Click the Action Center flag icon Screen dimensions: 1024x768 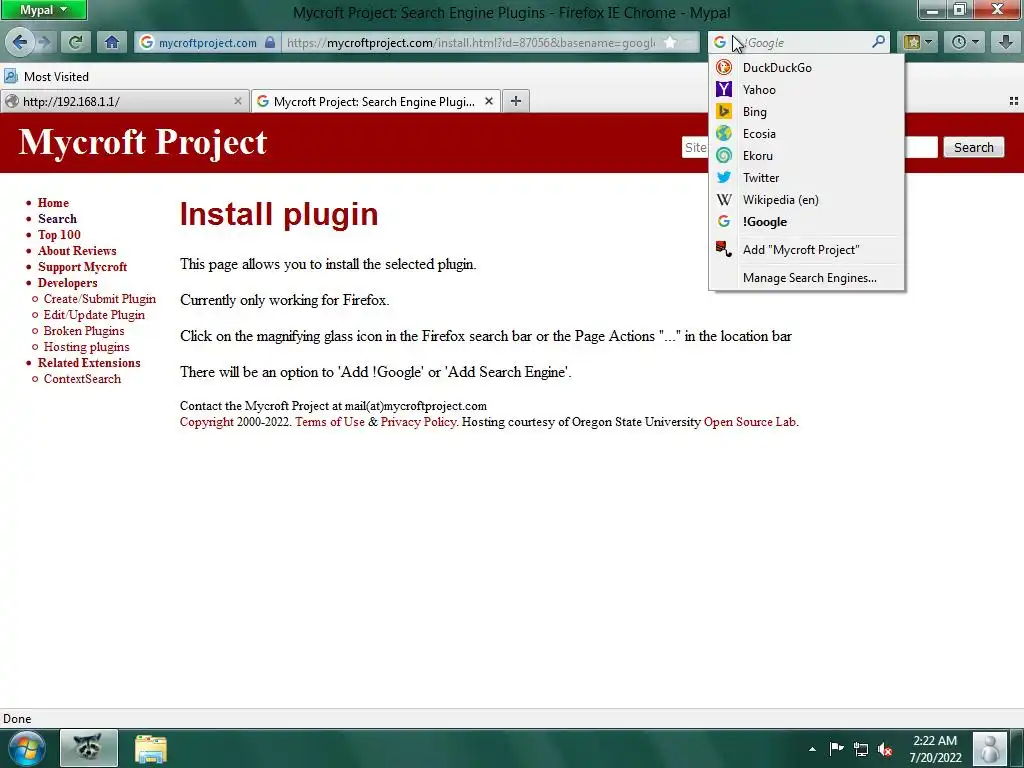point(836,749)
